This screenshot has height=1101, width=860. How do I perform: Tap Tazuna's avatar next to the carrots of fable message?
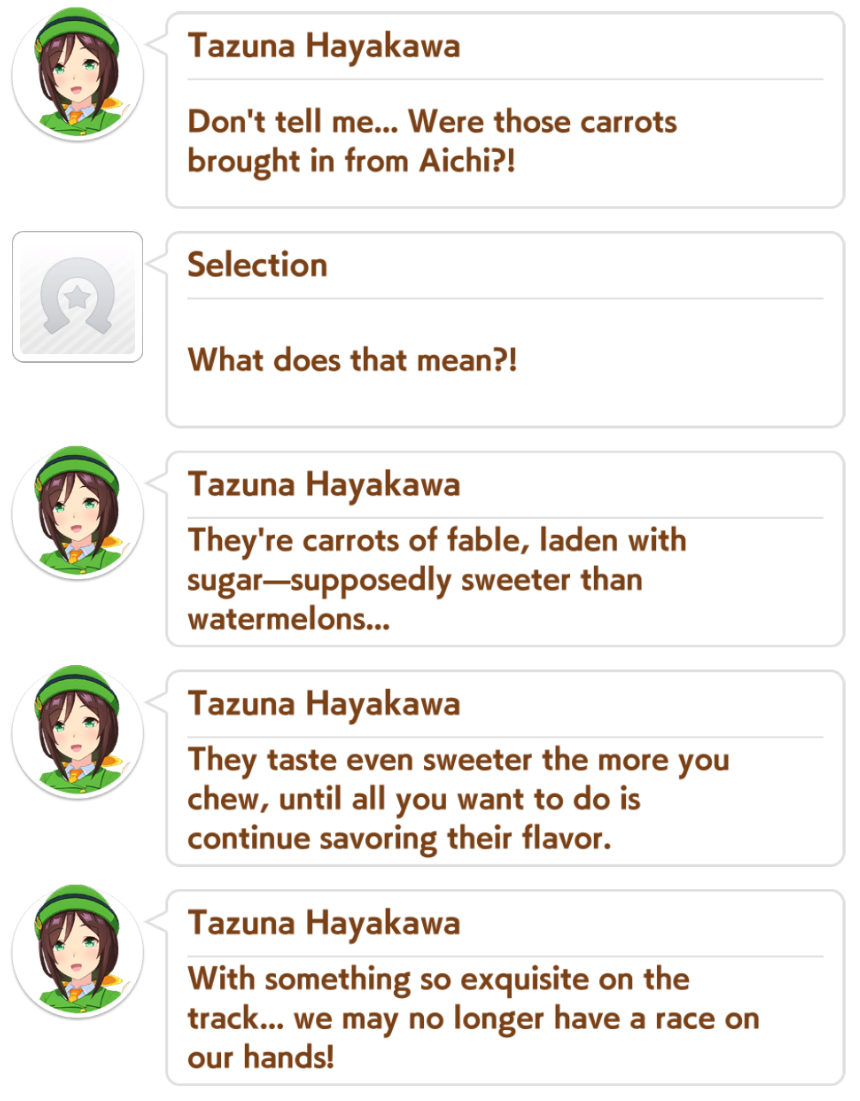78,513
